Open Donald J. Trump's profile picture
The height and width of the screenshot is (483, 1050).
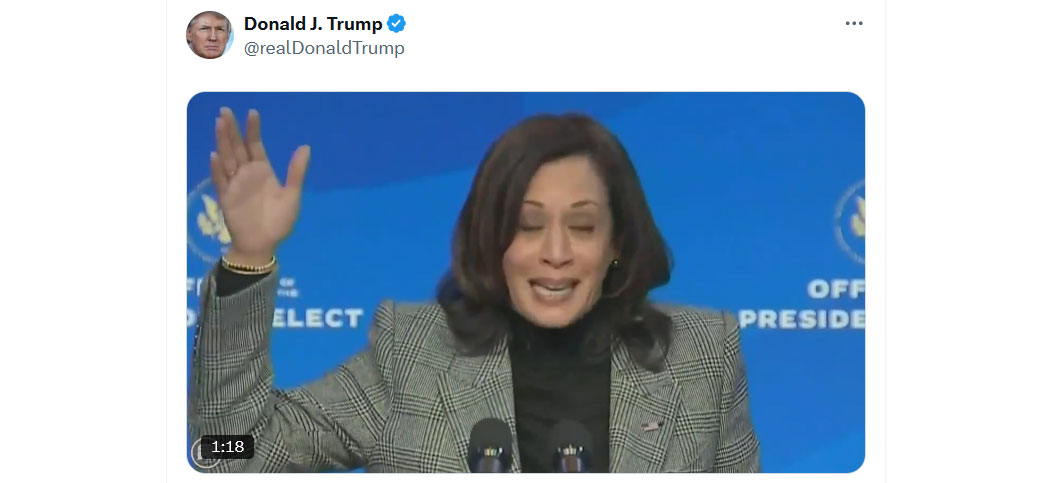point(209,36)
